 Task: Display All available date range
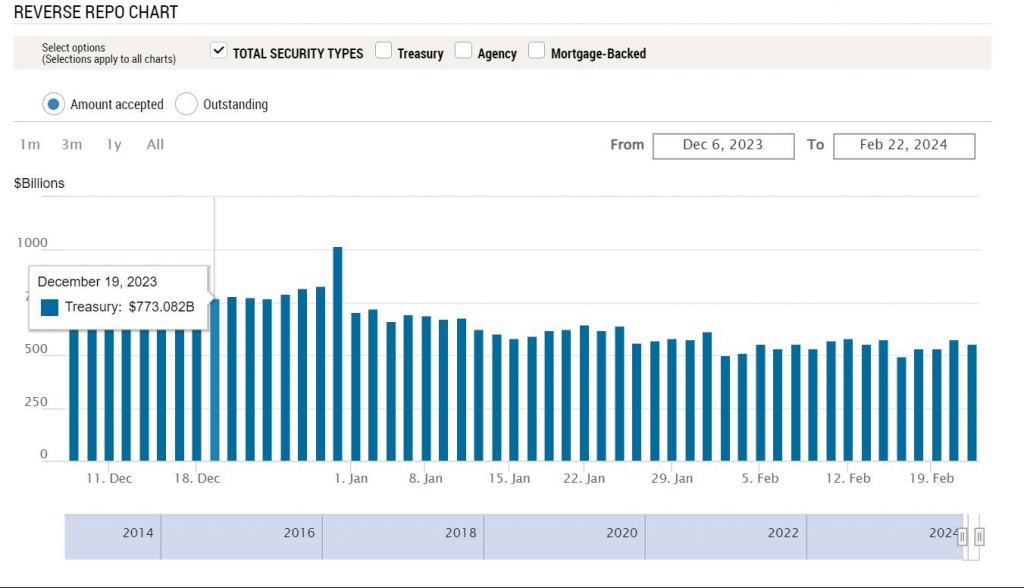click(x=155, y=145)
